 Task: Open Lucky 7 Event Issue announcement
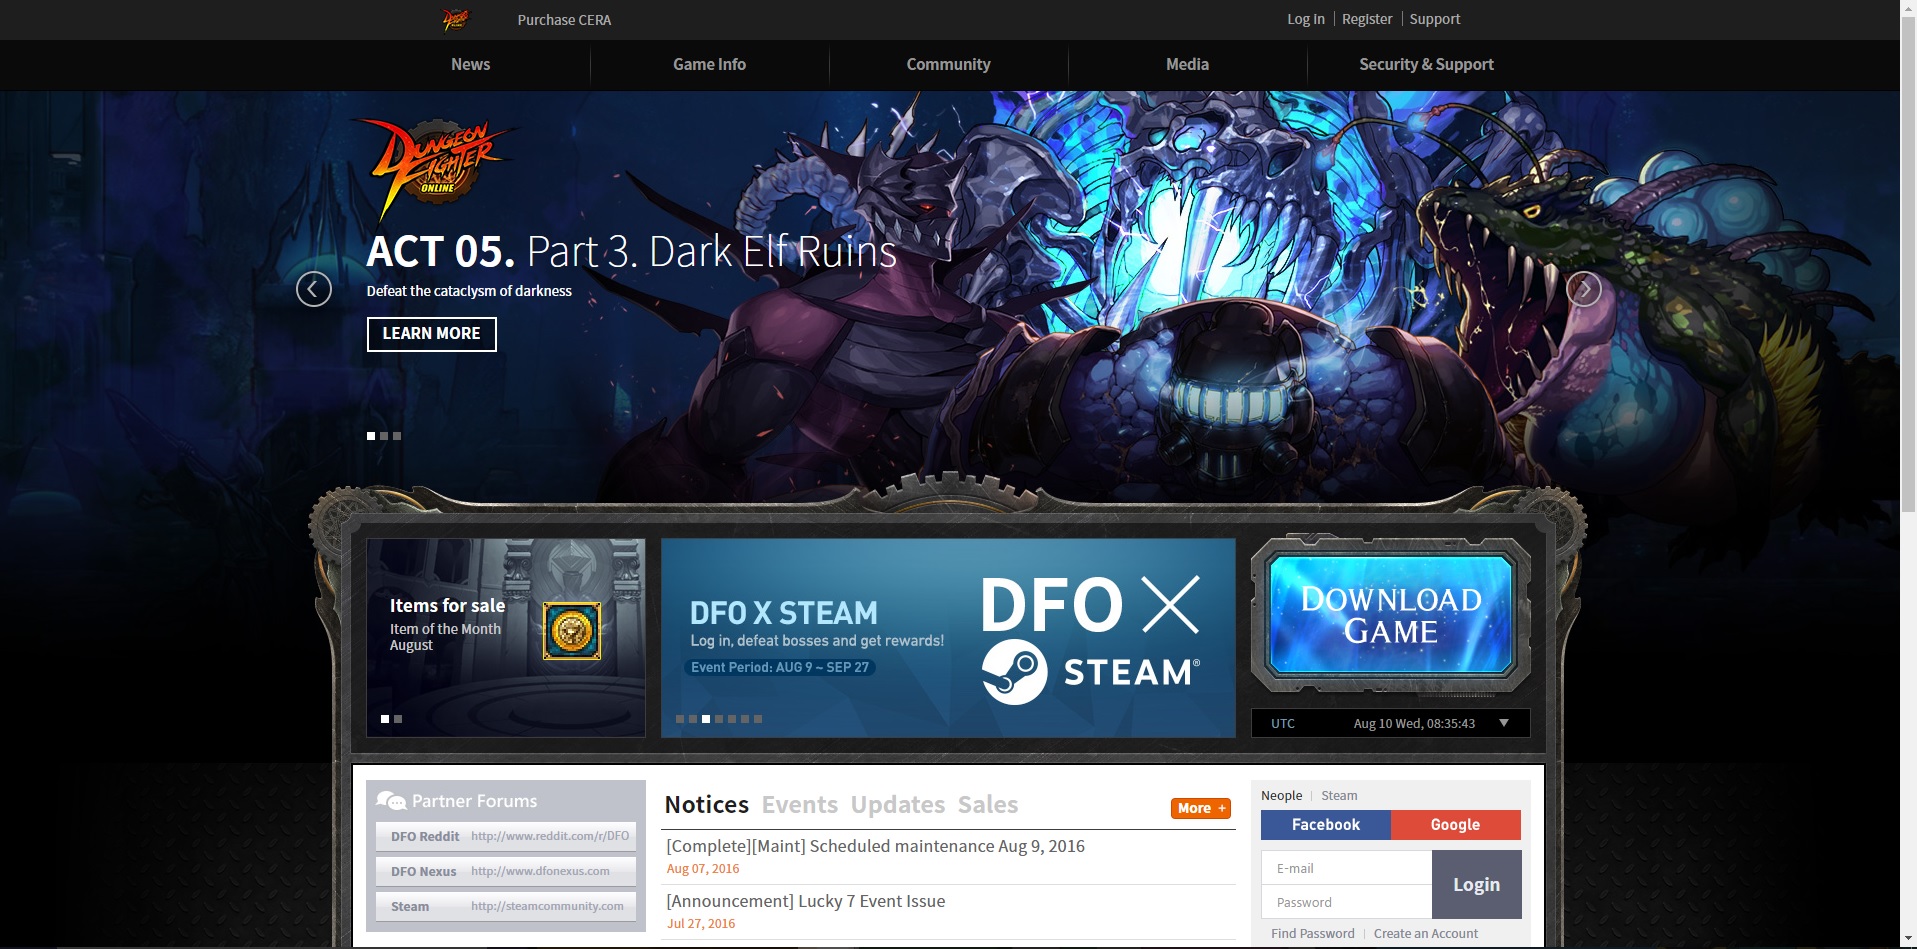coord(805,901)
